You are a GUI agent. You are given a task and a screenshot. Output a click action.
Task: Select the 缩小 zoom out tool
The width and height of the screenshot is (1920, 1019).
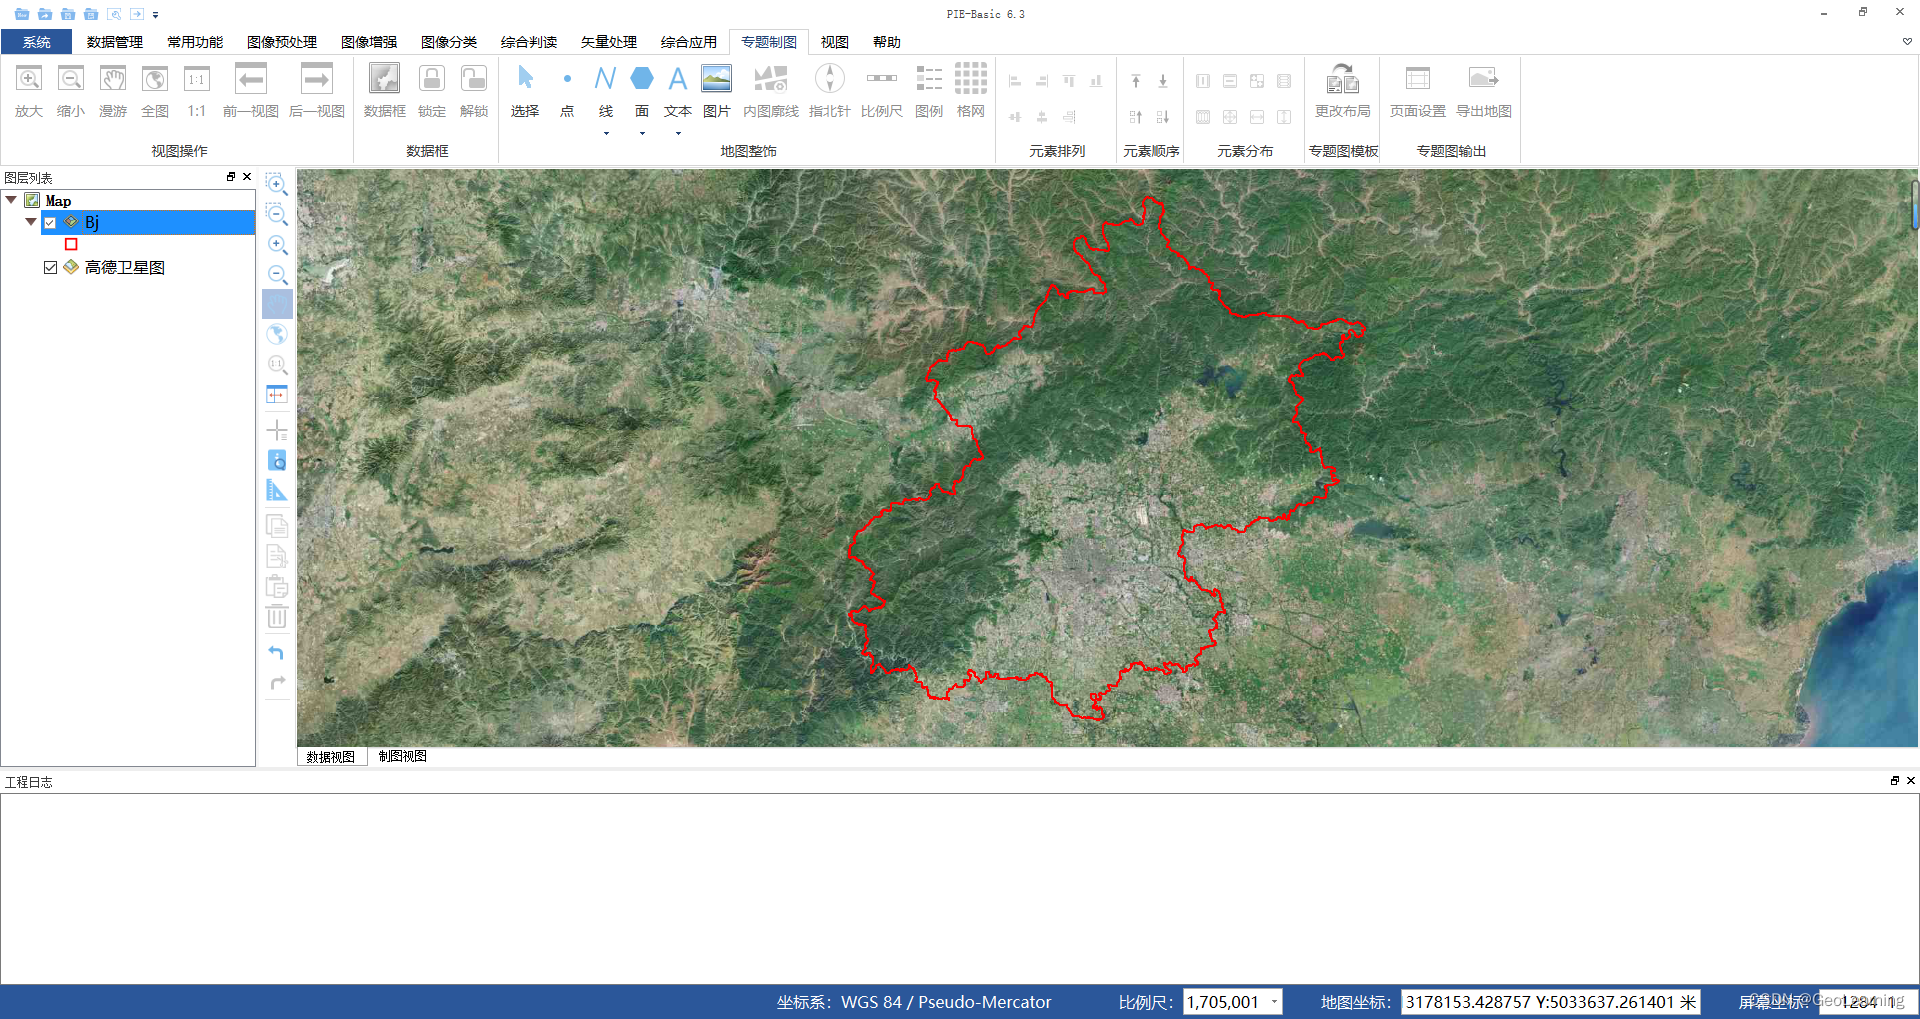(71, 91)
